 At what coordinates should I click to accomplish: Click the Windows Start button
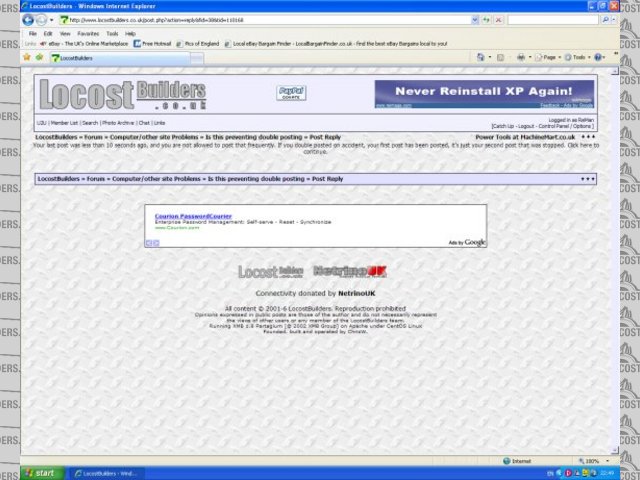pyautogui.click(x=40, y=472)
